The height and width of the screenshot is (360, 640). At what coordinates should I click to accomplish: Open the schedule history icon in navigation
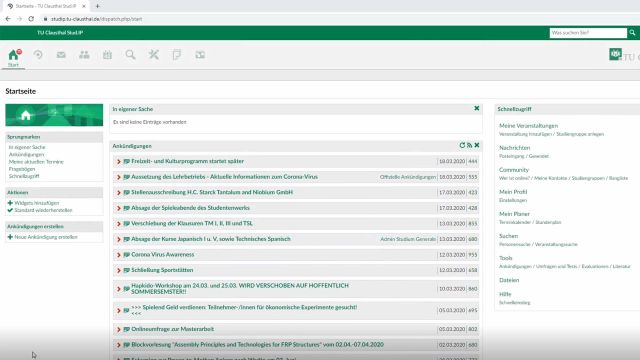pos(38,55)
